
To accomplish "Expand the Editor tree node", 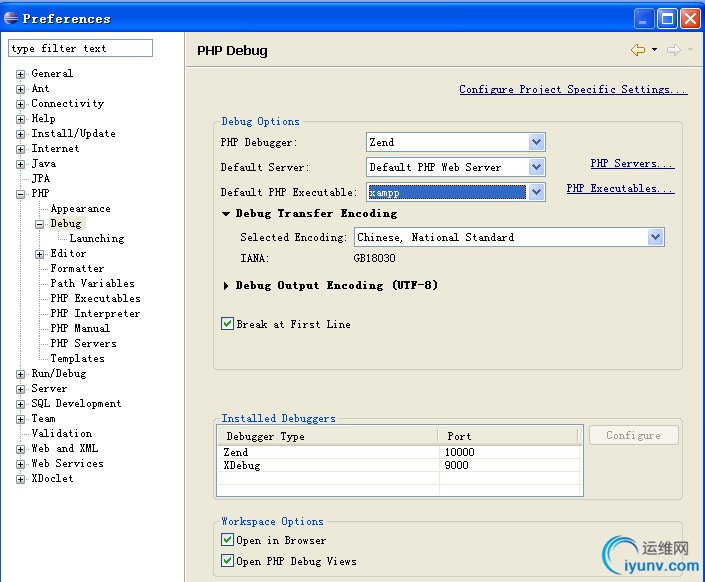I will pos(40,254).
